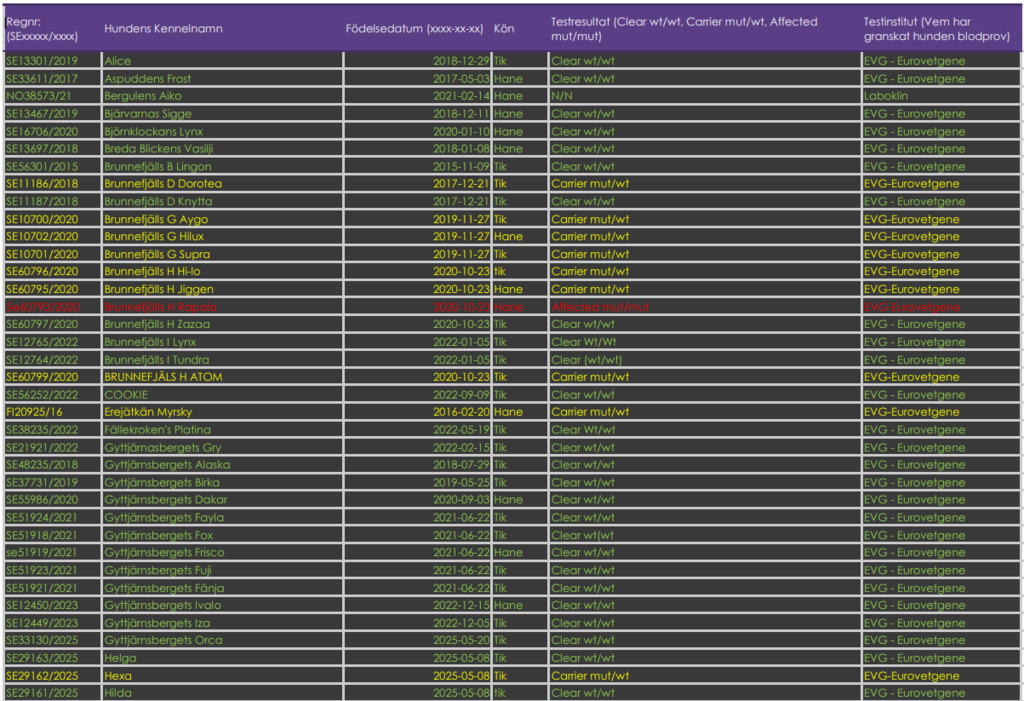
Task: Select the Gyttjärnsbergets Frisco cell
Action: 222,552
